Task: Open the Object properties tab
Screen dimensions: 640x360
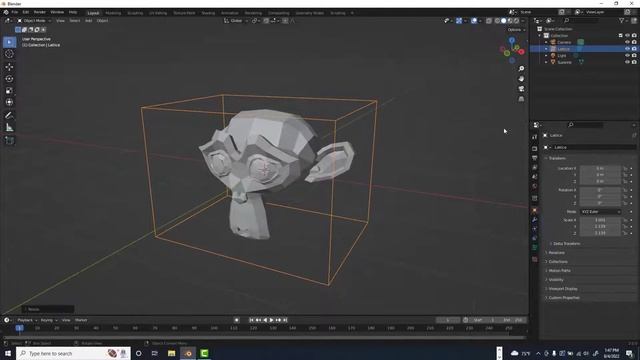Action: (x=535, y=211)
